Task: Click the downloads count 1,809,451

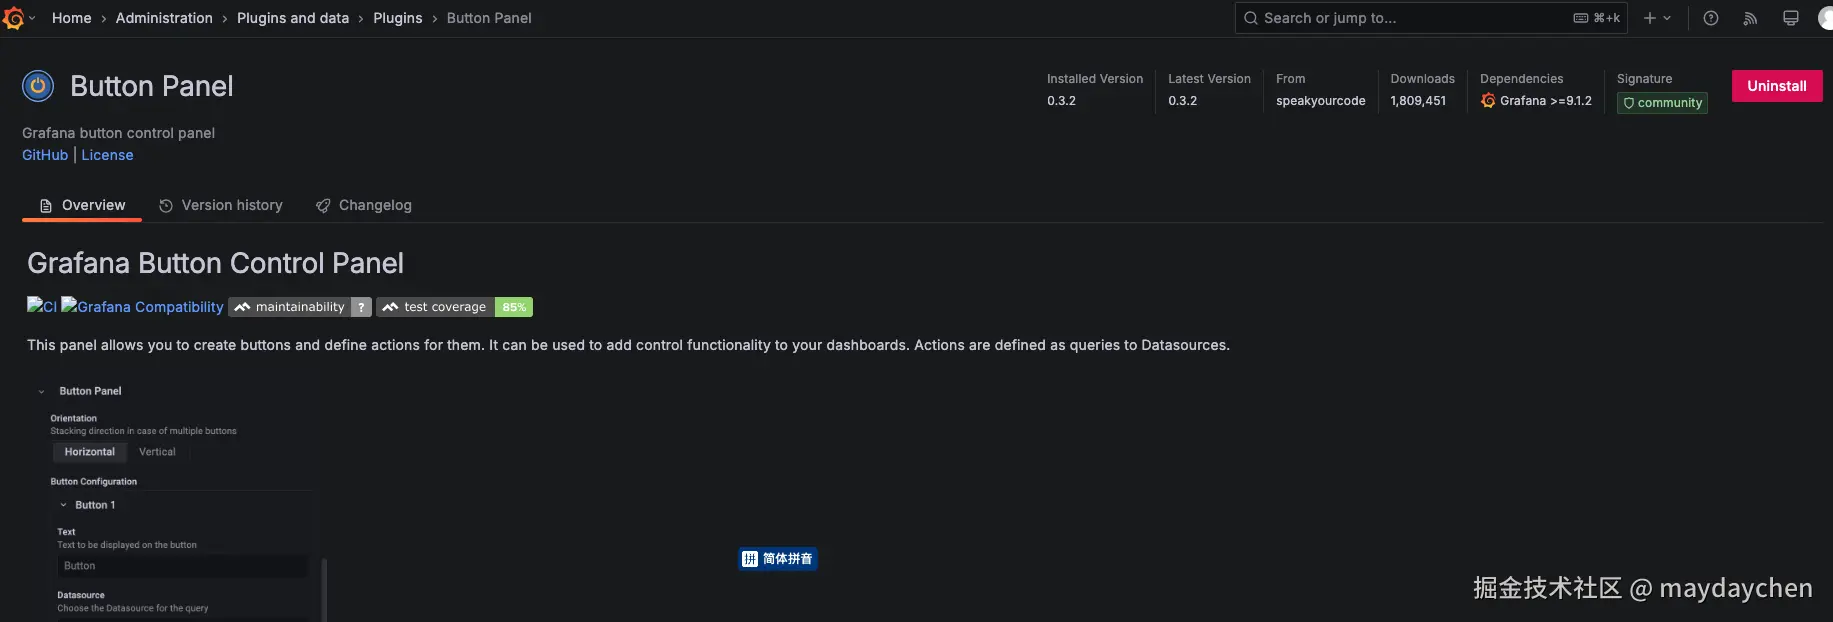Action: [x=1418, y=101]
